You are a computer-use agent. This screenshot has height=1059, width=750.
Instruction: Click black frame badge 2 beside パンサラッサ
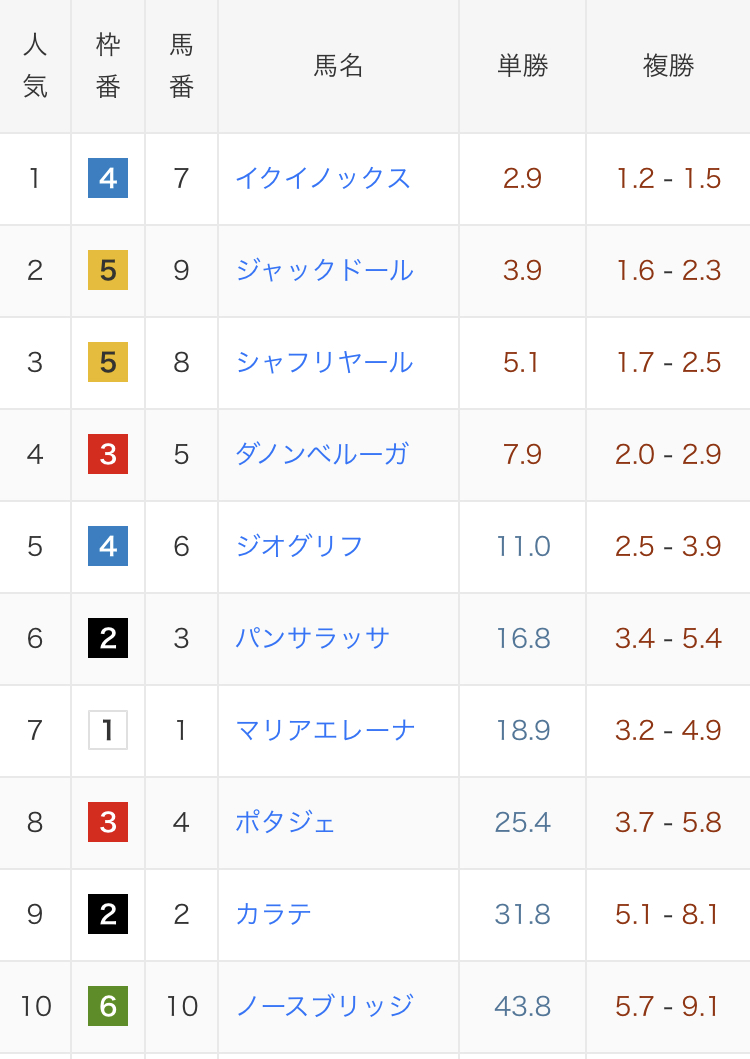tap(108, 638)
